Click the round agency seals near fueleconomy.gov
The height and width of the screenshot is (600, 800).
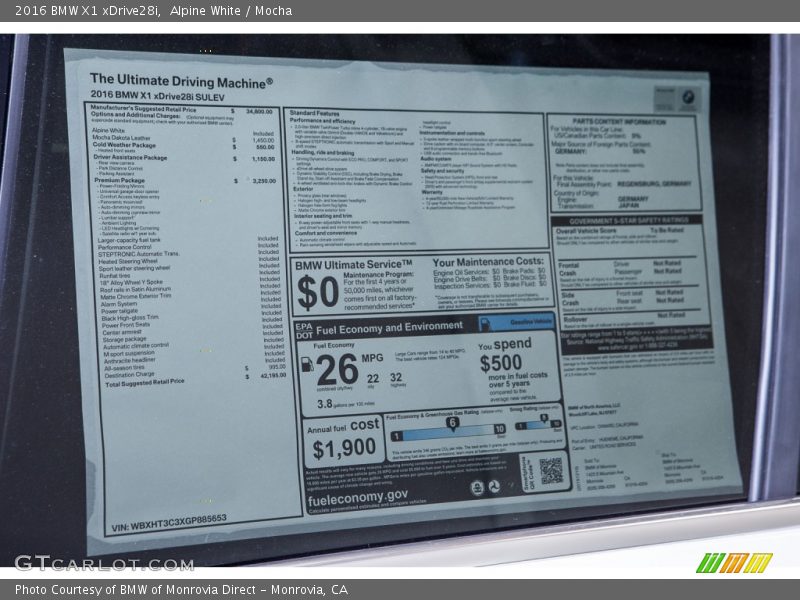click(485, 486)
